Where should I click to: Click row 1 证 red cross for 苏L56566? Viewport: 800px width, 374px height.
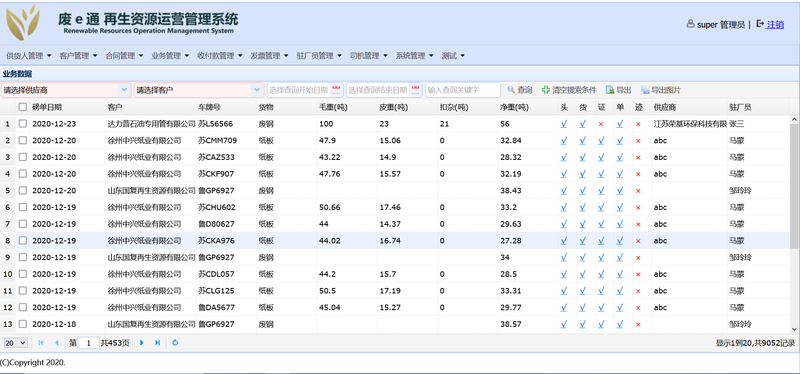(x=601, y=124)
